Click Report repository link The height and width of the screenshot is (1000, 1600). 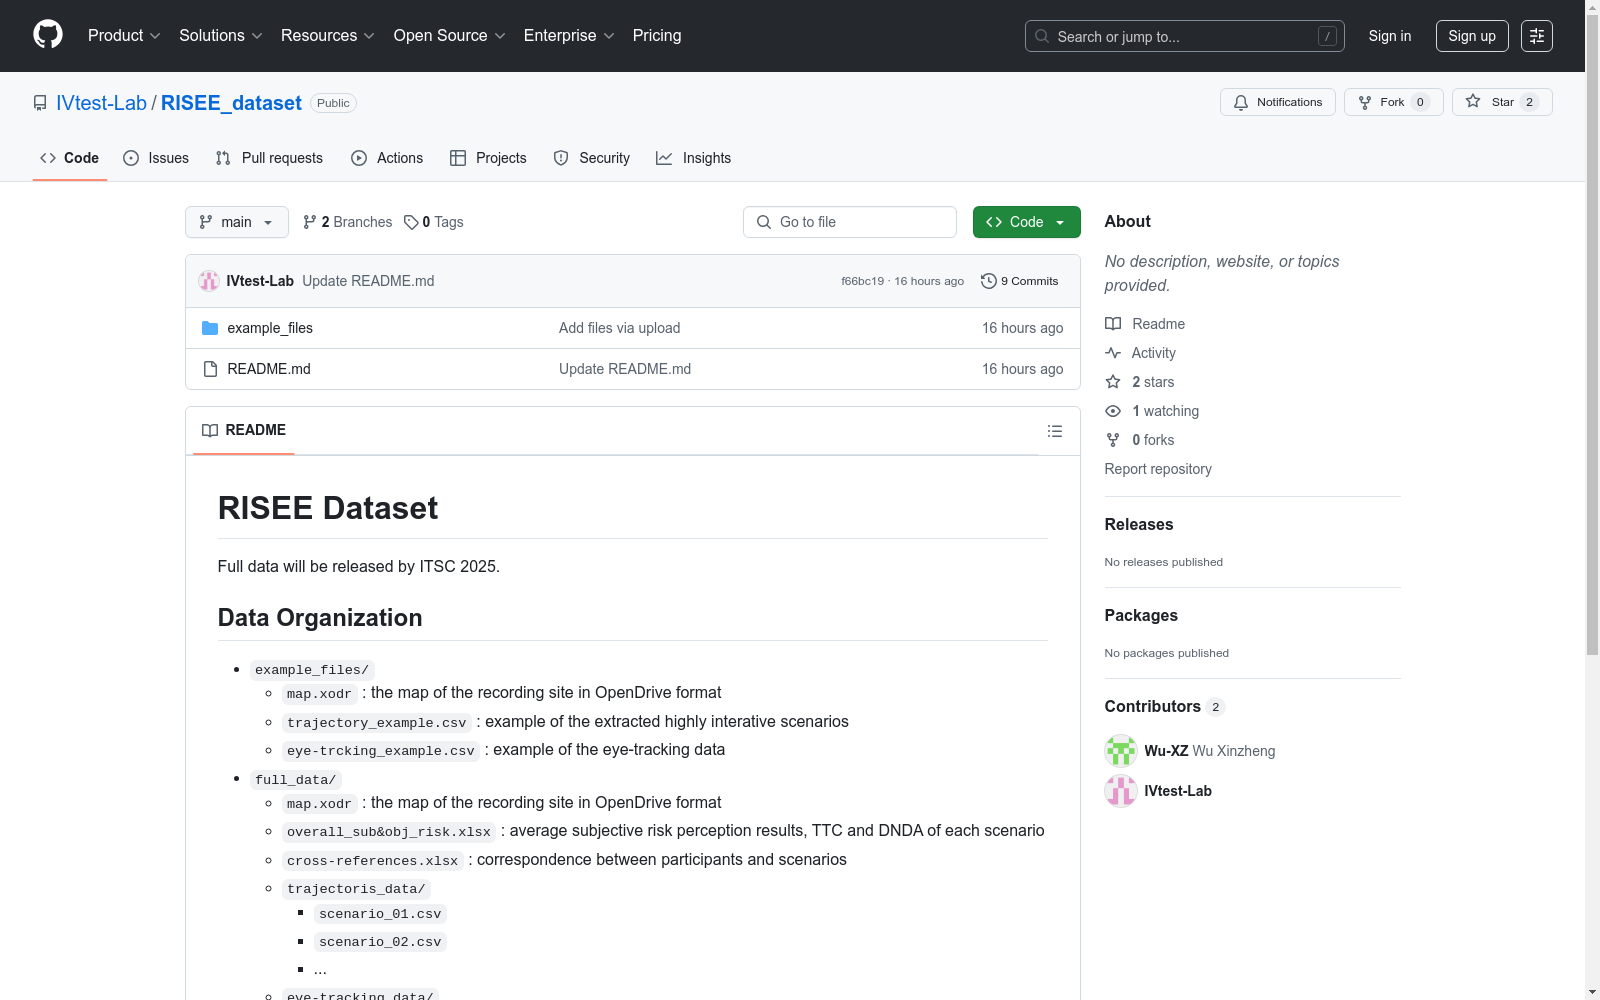click(x=1158, y=469)
